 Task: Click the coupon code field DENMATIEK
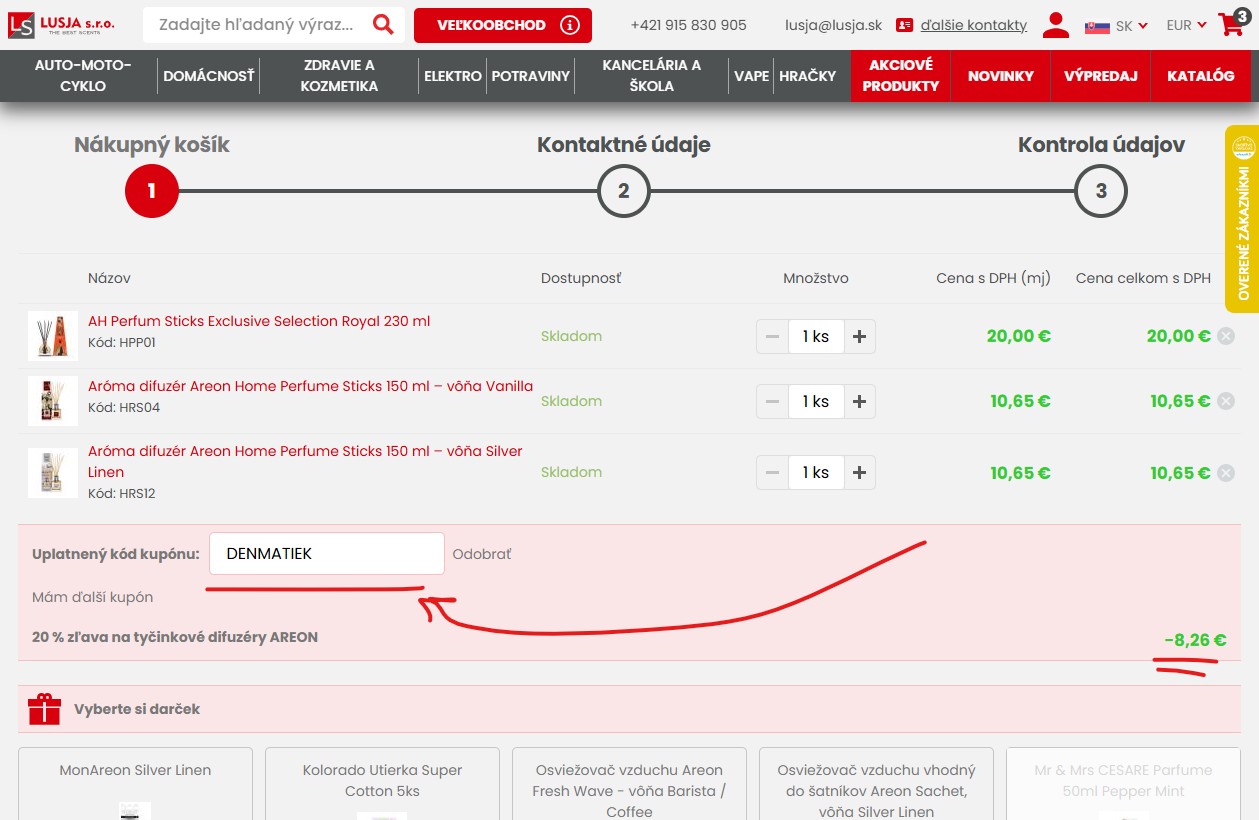[x=327, y=554]
